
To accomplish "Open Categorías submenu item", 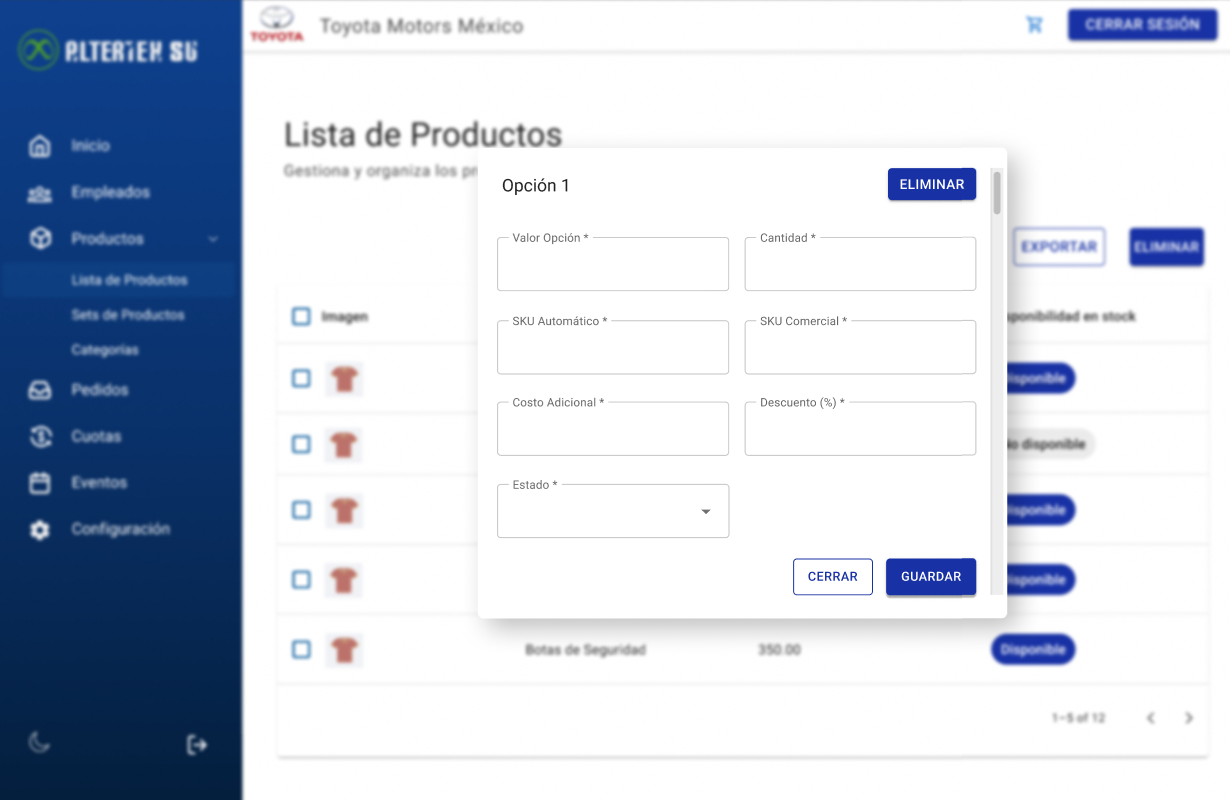I will click(x=105, y=350).
